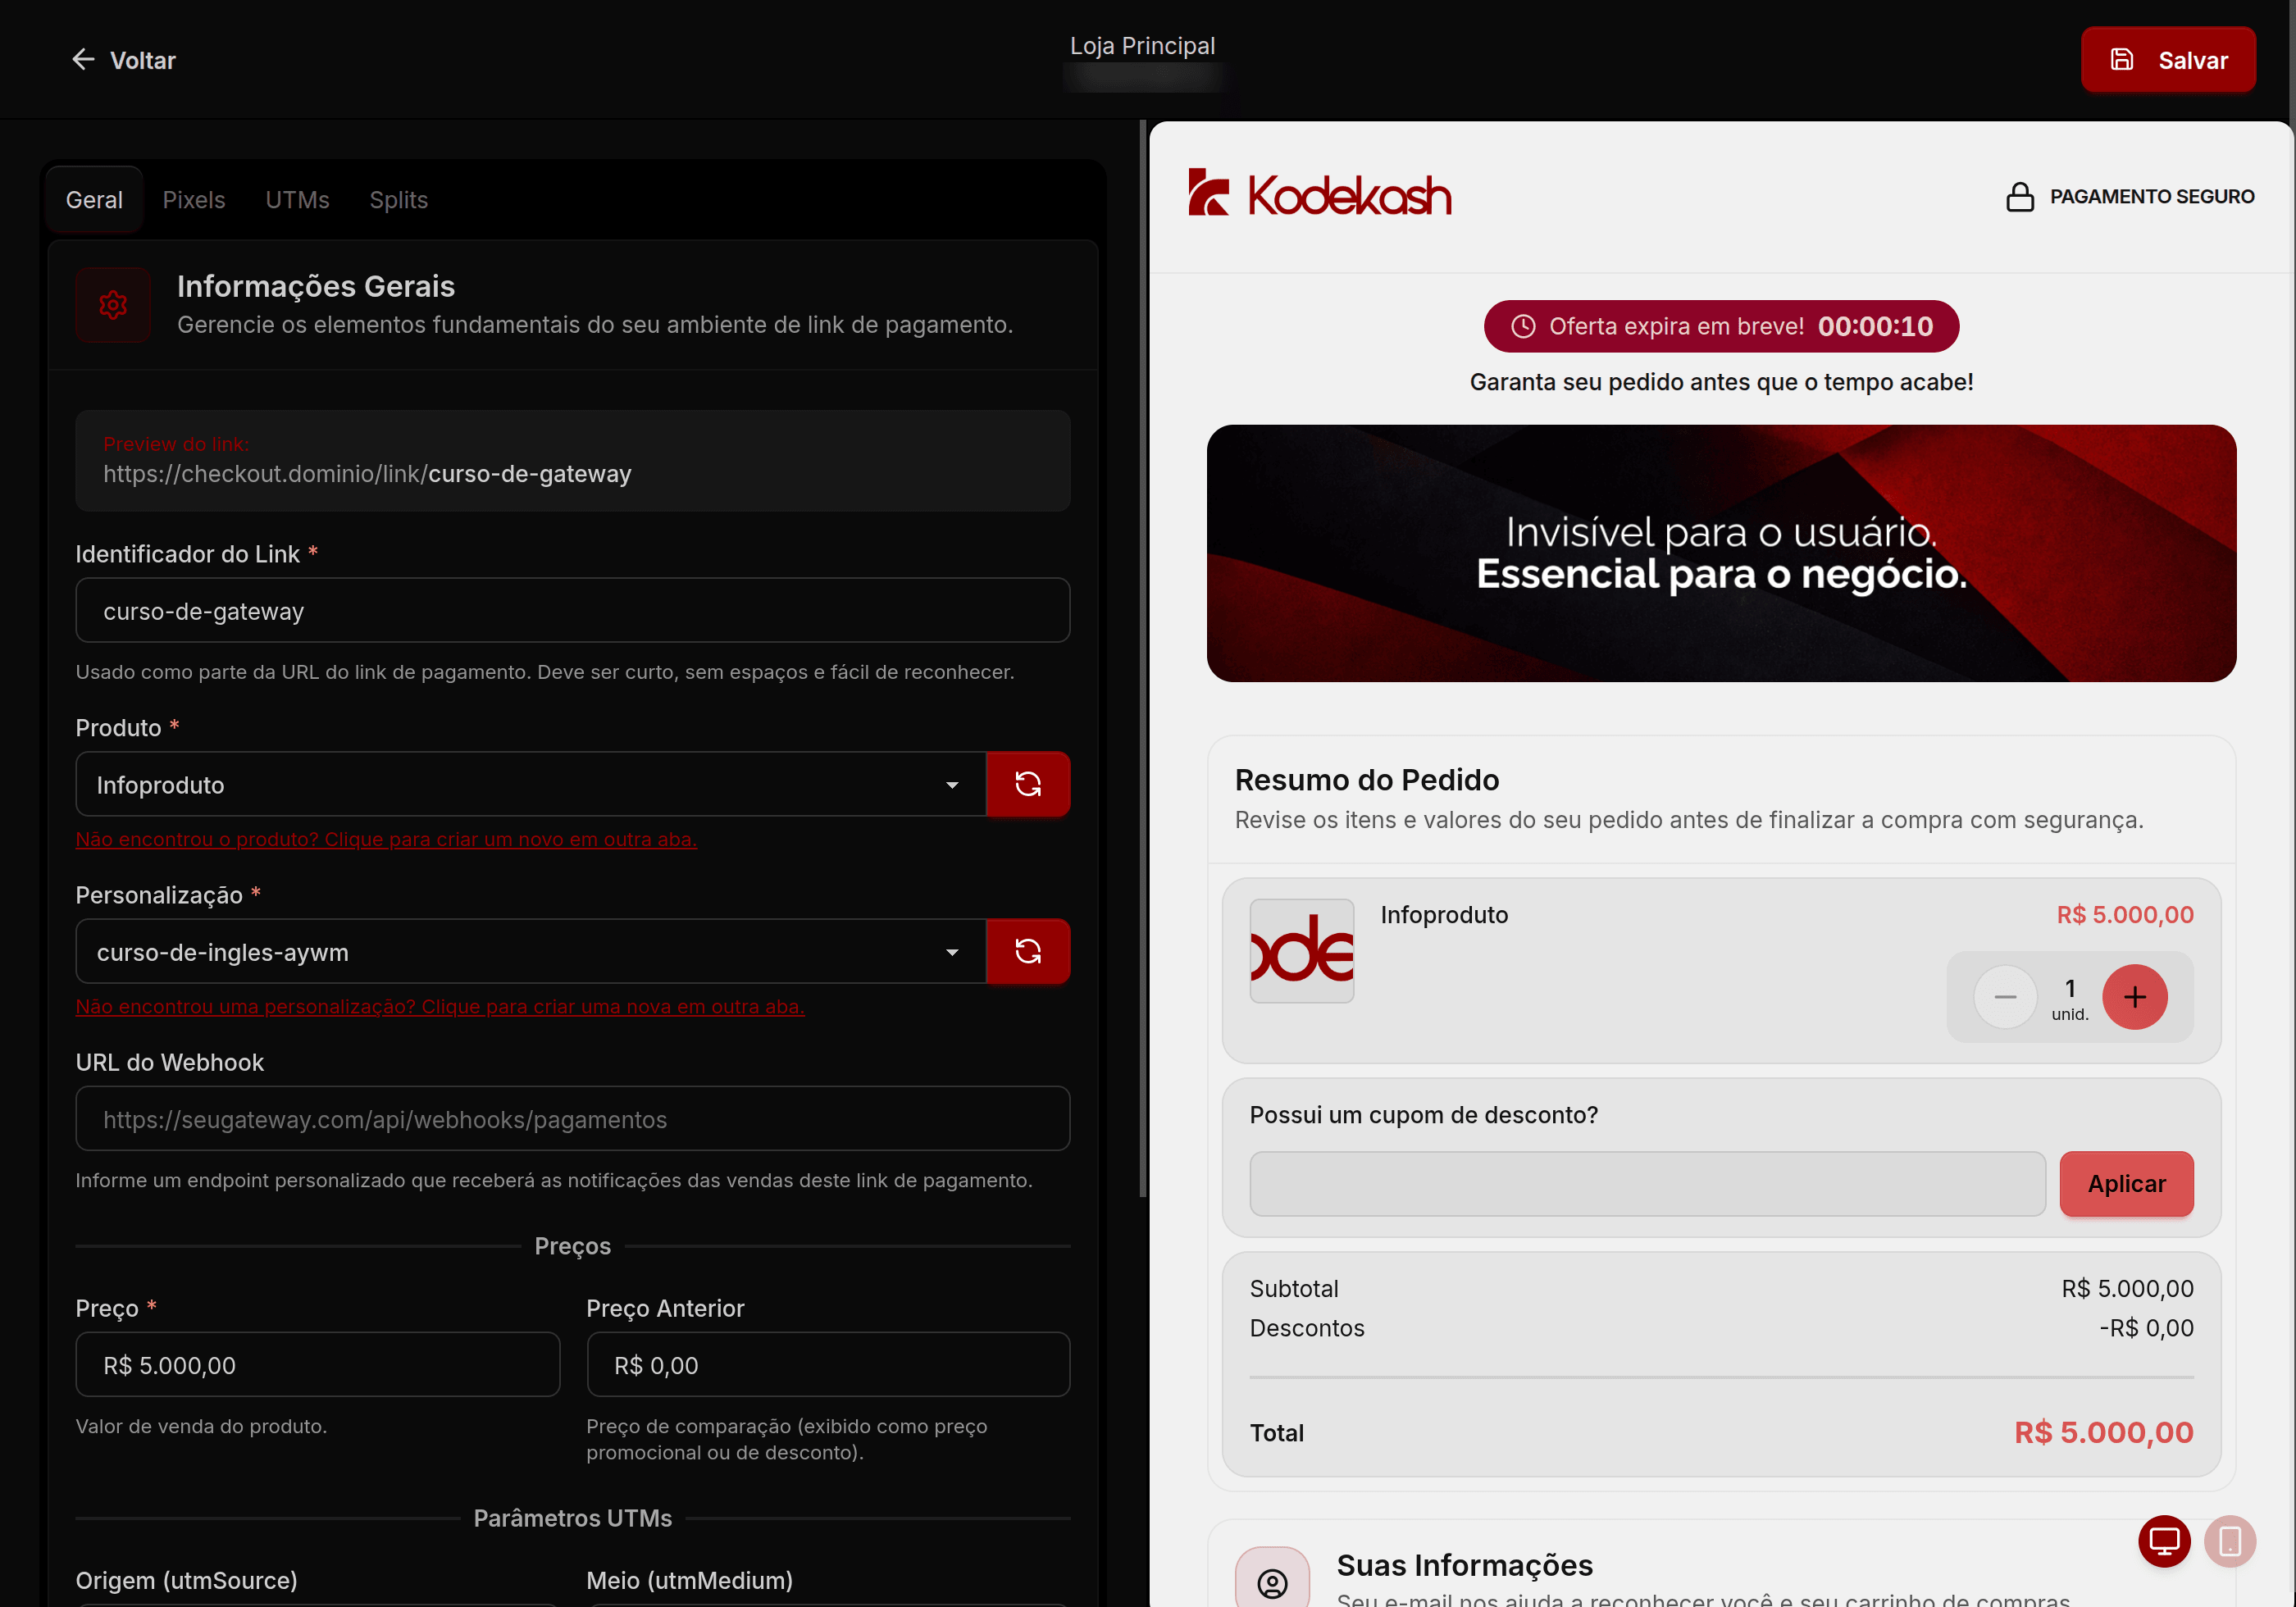Follow the link to create a new personalization
The image size is (2296, 1607).
tap(440, 1006)
